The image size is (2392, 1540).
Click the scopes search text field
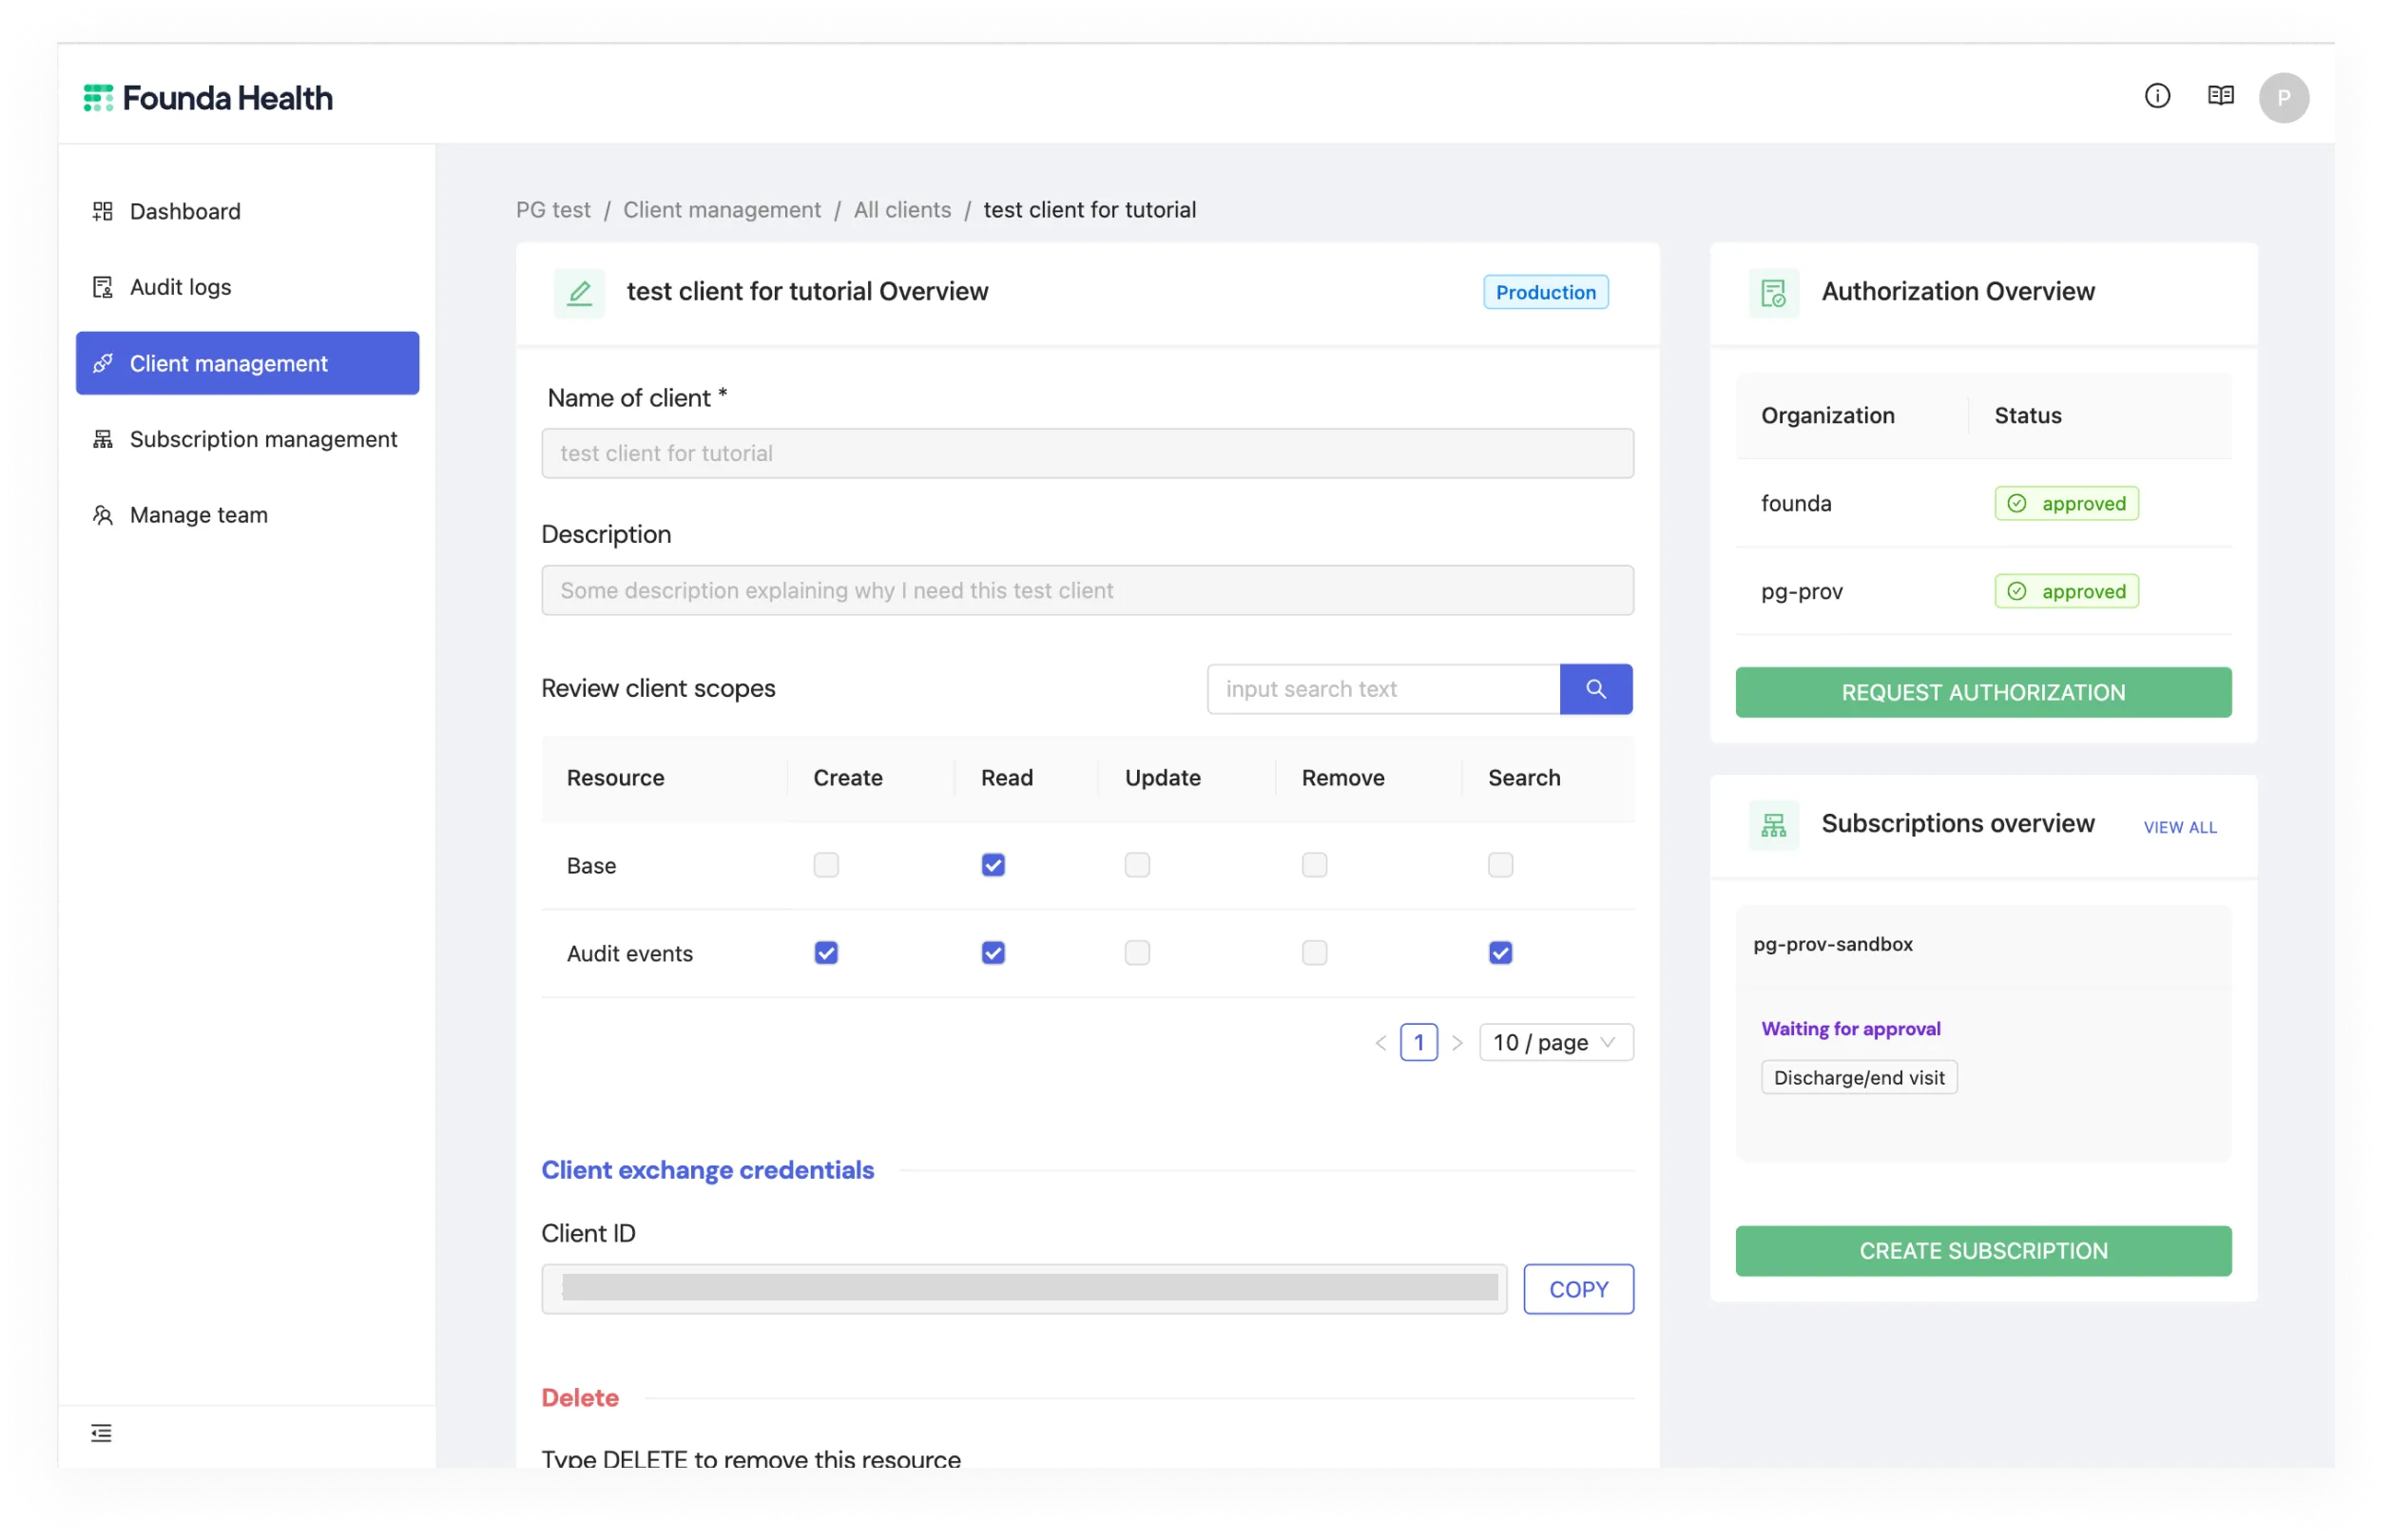pos(1383,689)
